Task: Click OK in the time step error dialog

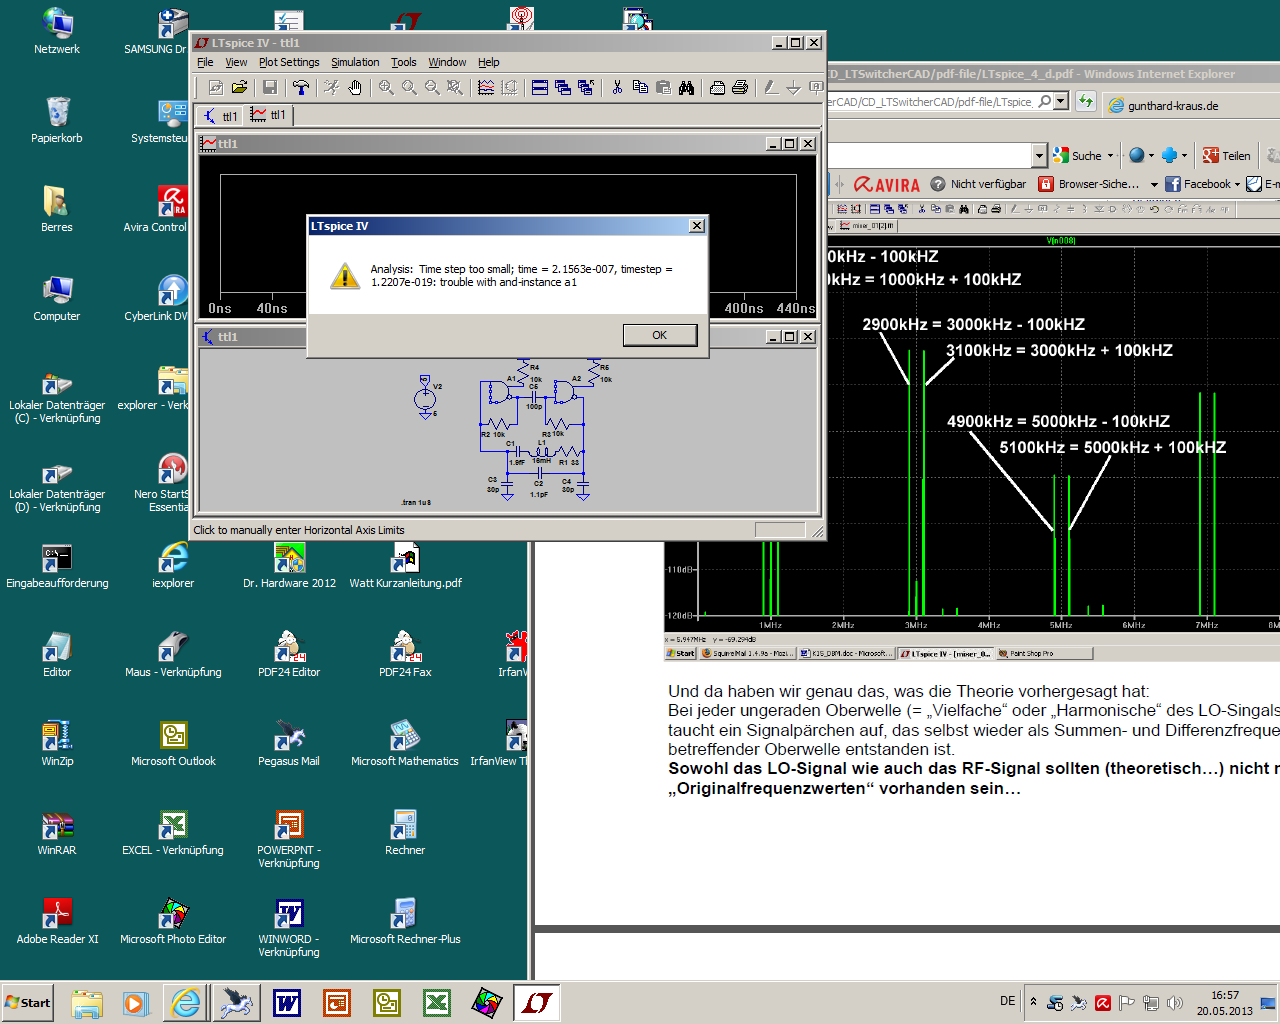Action: pyautogui.click(x=660, y=335)
